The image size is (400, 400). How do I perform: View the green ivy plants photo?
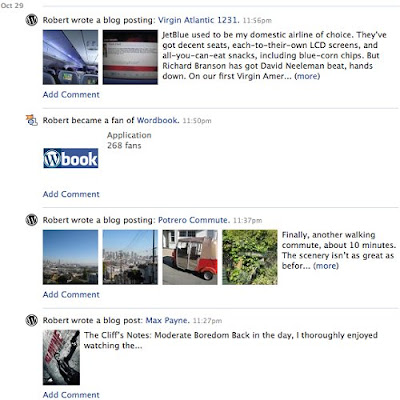[250, 257]
